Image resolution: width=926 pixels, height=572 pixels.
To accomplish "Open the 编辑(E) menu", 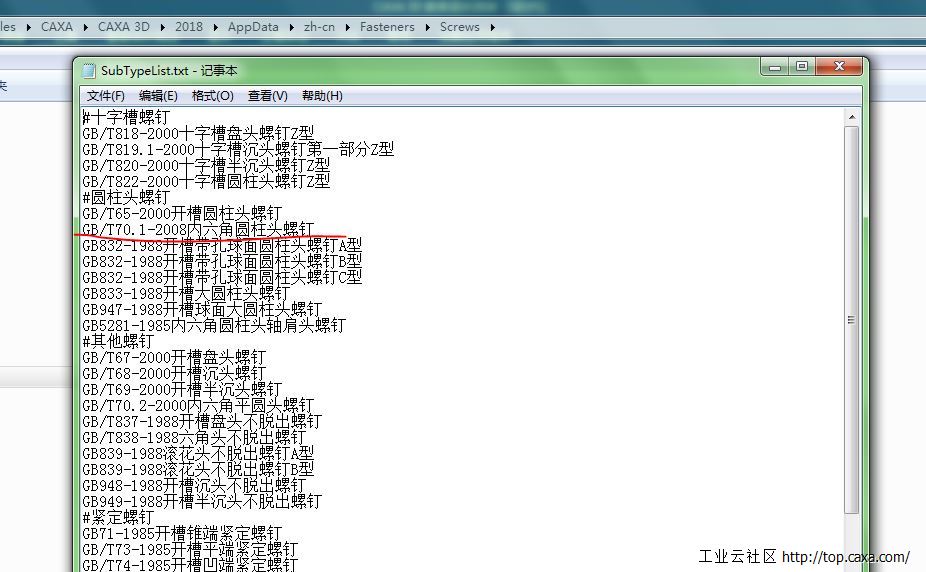I will point(158,96).
